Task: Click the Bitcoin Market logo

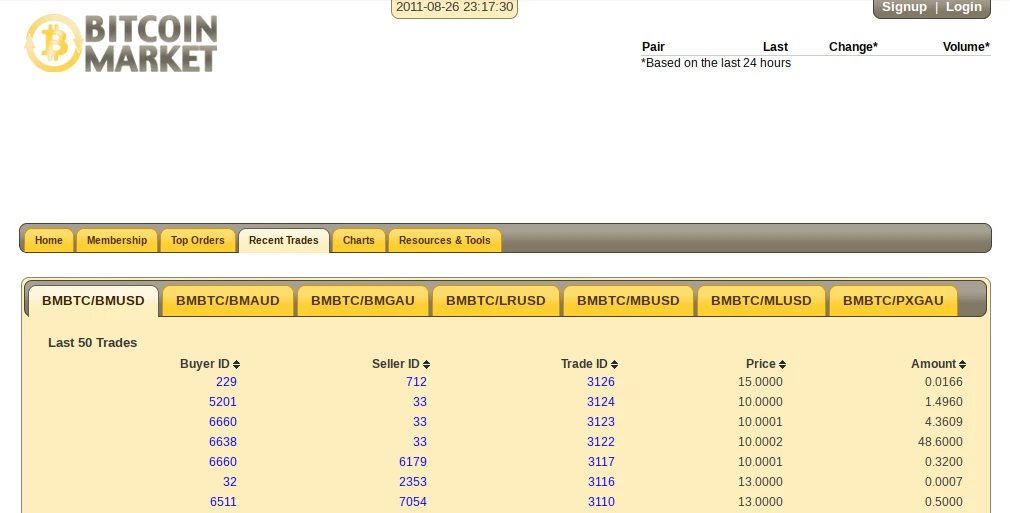Action: click(121, 43)
